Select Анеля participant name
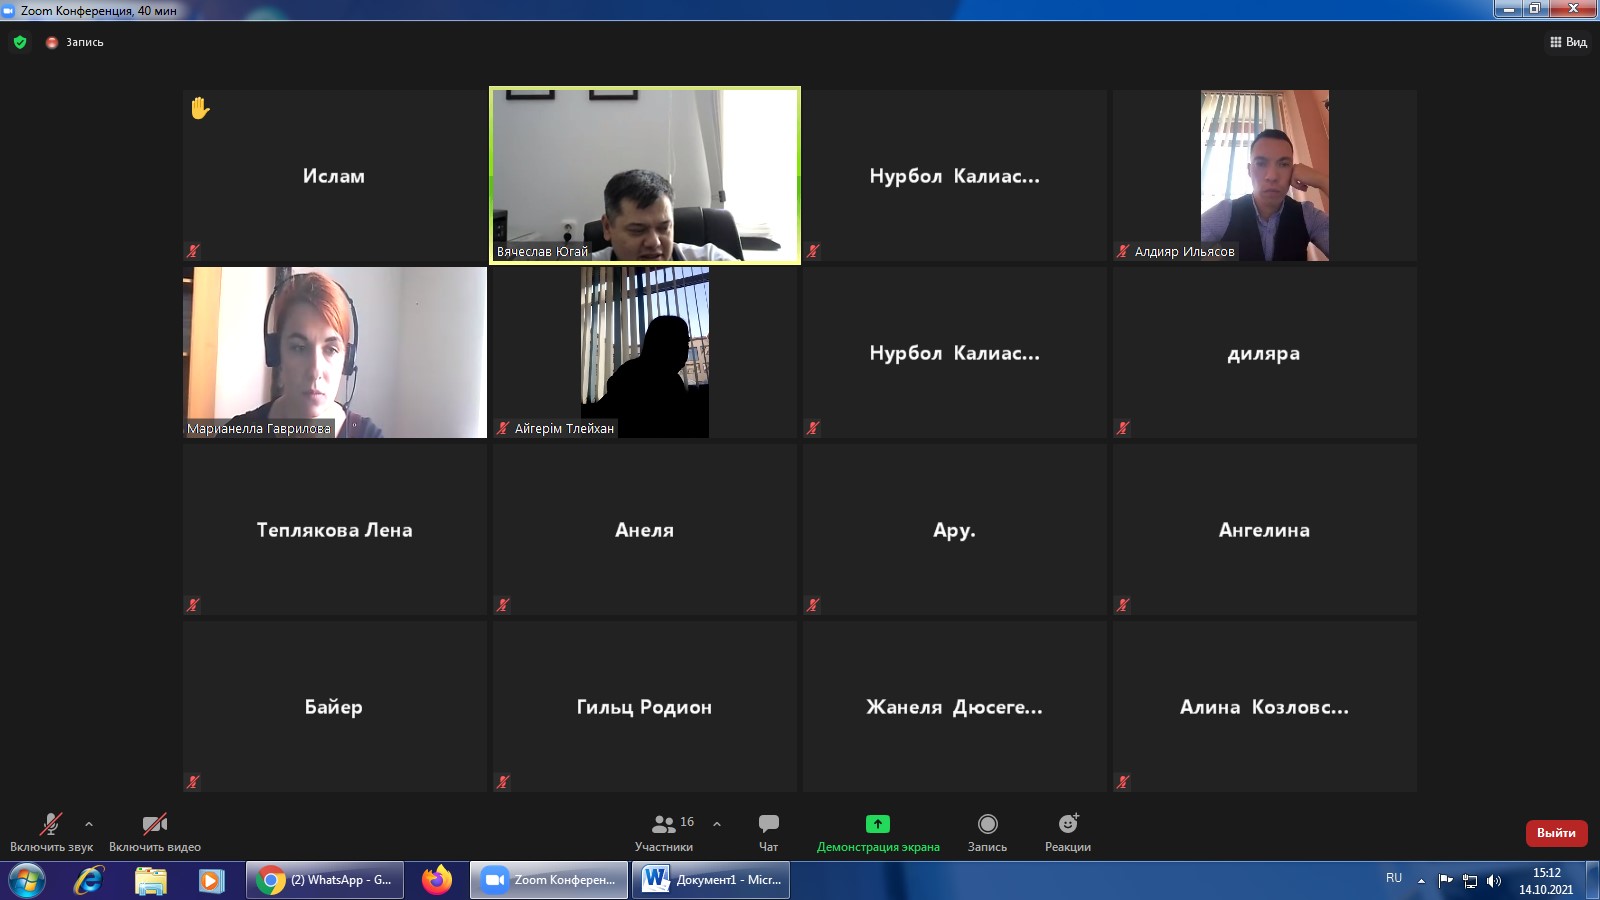Screen dimensions: 1600x900 click(x=644, y=530)
